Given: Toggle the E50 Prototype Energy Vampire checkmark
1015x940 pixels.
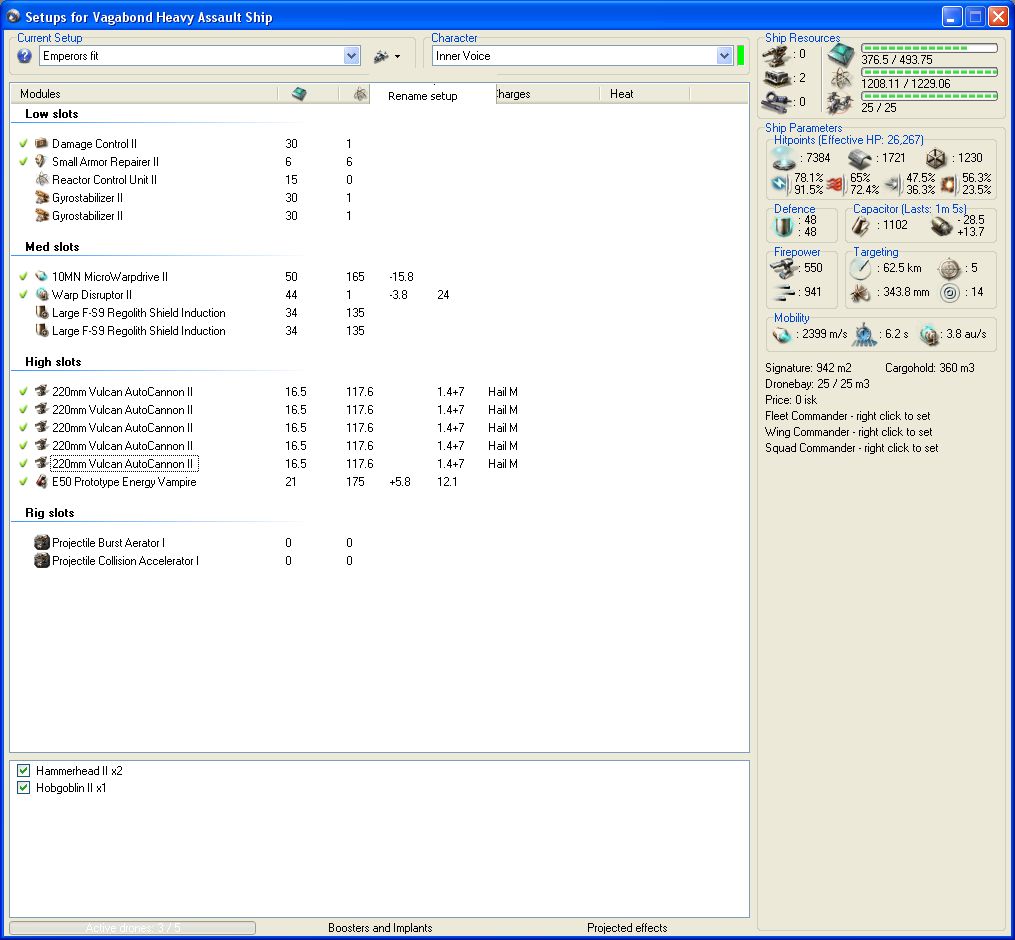Looking at the screenshot, I should point(23,482).
